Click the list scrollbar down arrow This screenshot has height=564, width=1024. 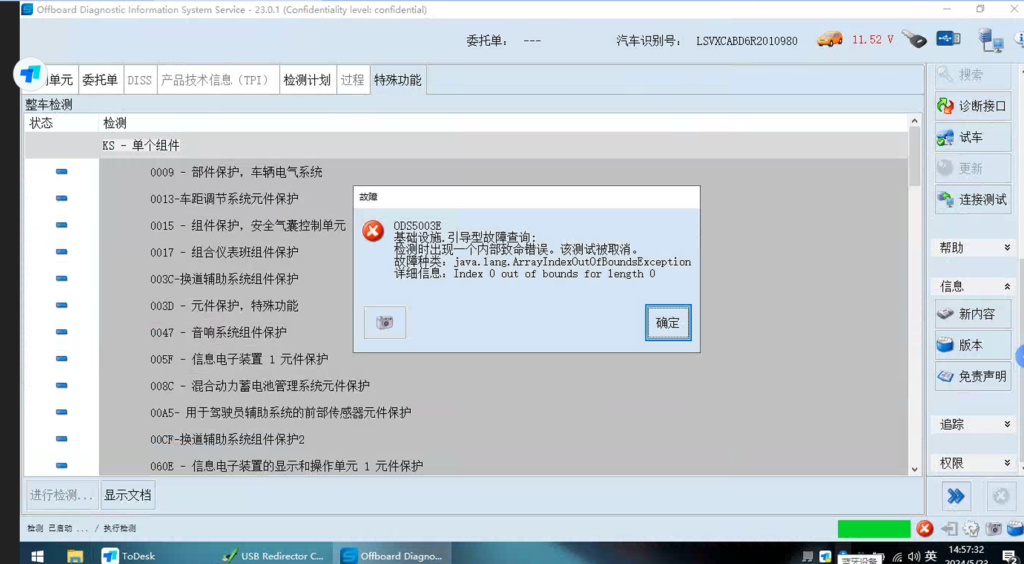(914, 469)
